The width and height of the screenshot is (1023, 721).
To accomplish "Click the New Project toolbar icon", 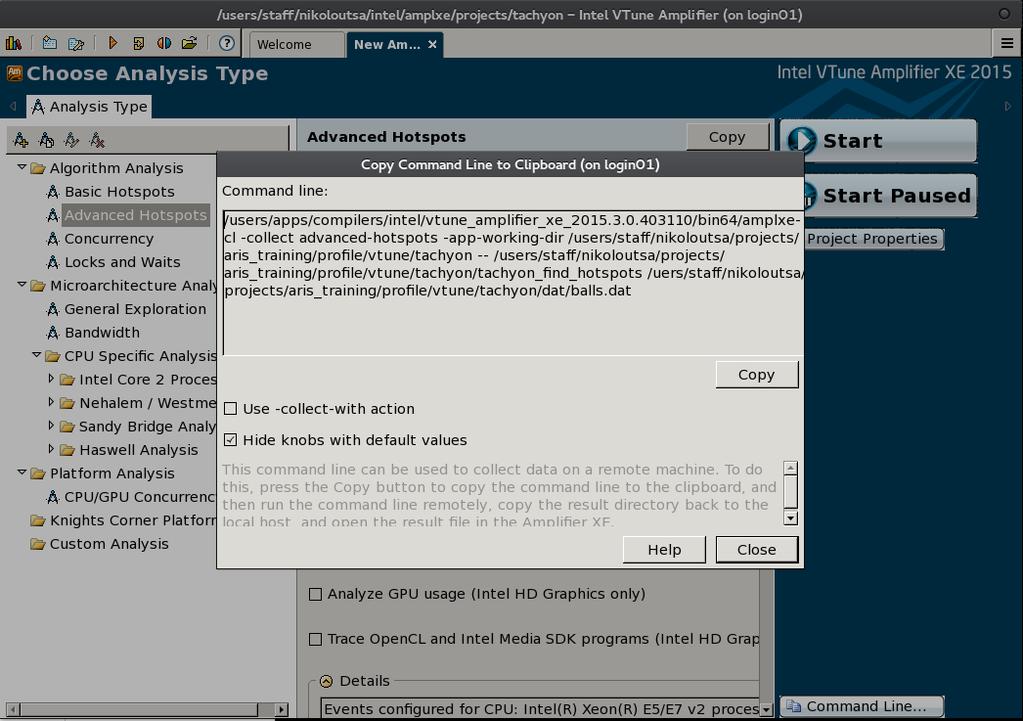I will [x=49, y=44].
